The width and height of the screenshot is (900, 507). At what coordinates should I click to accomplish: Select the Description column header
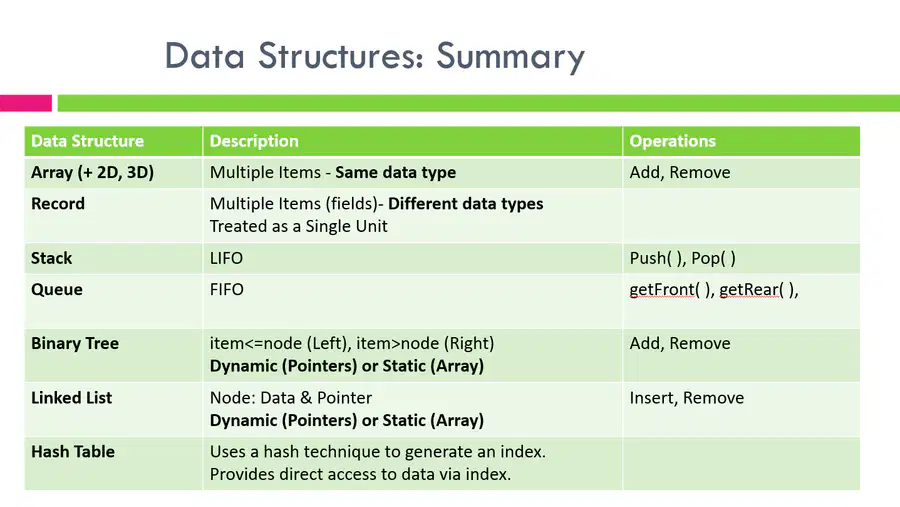coord(254,141)
